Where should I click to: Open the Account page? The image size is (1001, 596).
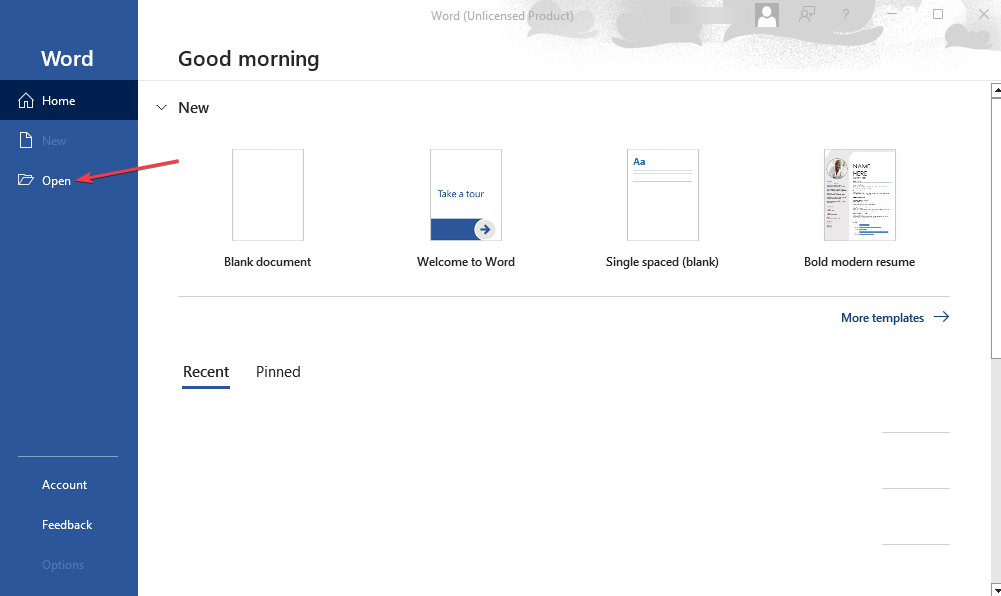(x=64, y=485)
